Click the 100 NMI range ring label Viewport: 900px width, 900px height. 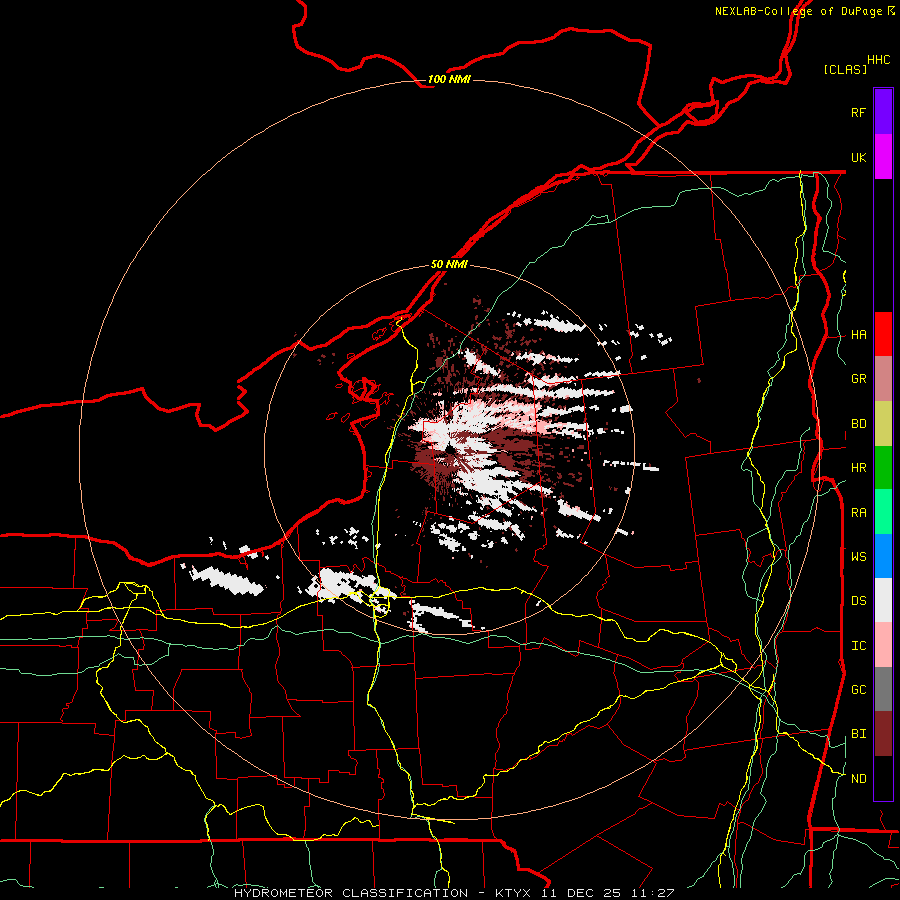(x=449, y=79)
